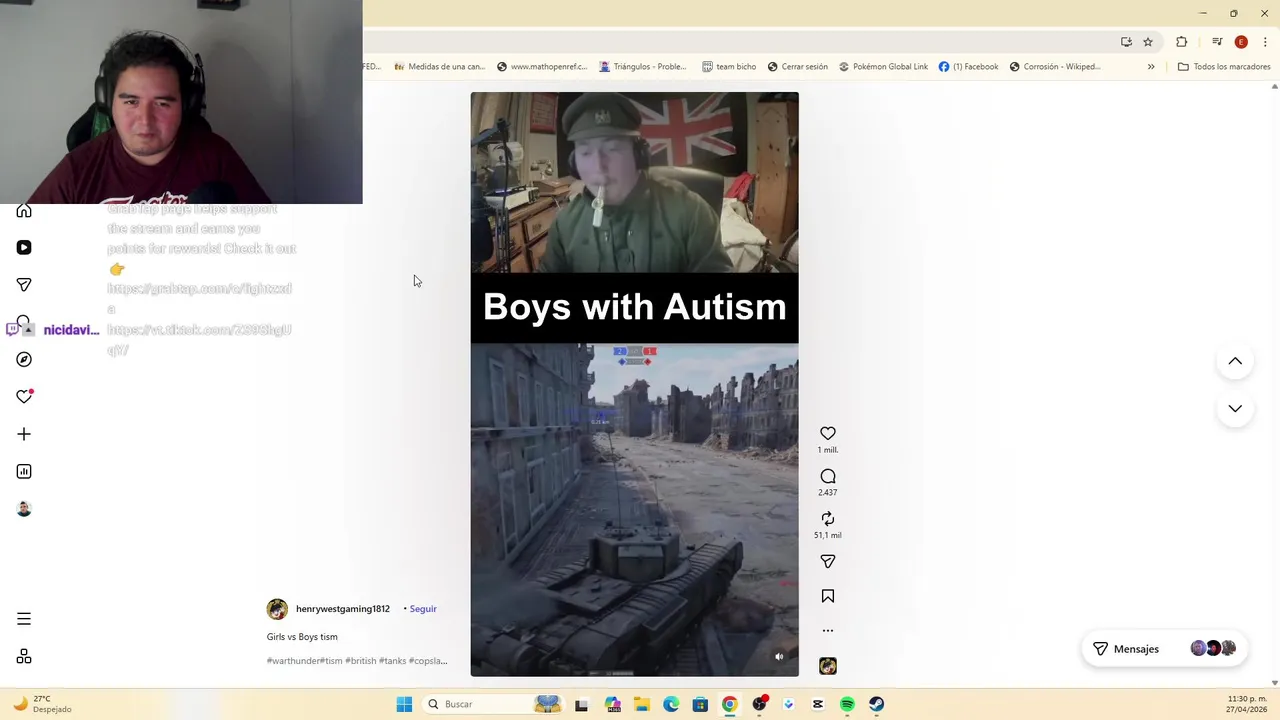
Task: Open Instagram Home from the sidebar
Action: [24, 210]
